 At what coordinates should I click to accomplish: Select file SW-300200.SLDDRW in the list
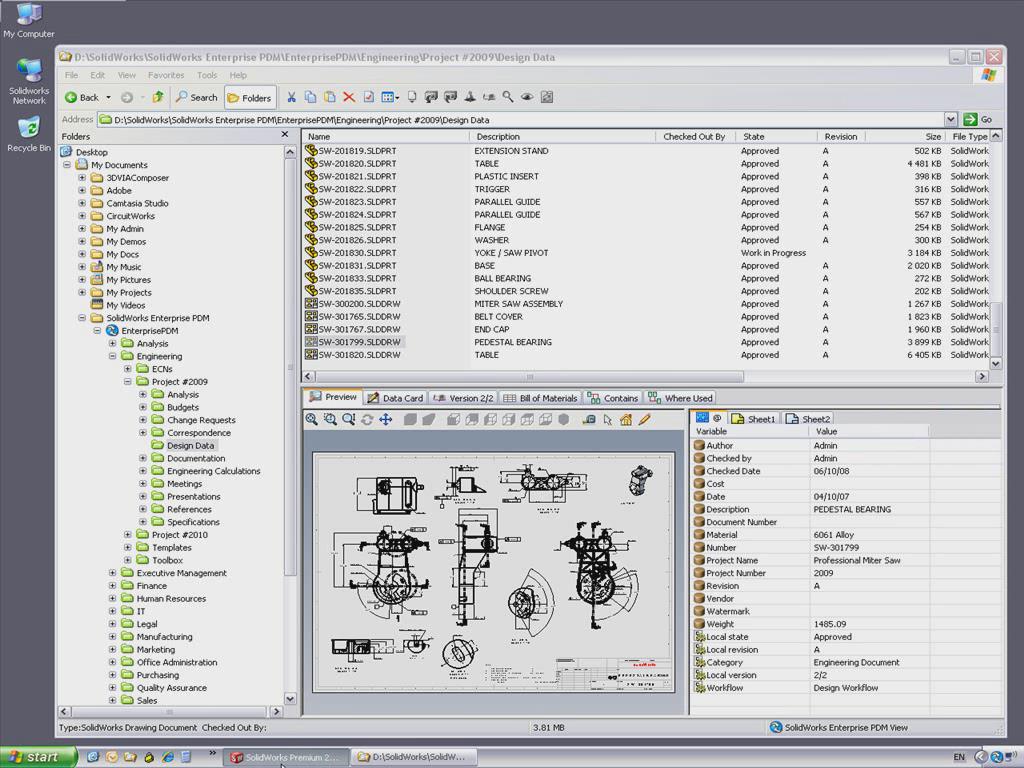click(353, 304)
